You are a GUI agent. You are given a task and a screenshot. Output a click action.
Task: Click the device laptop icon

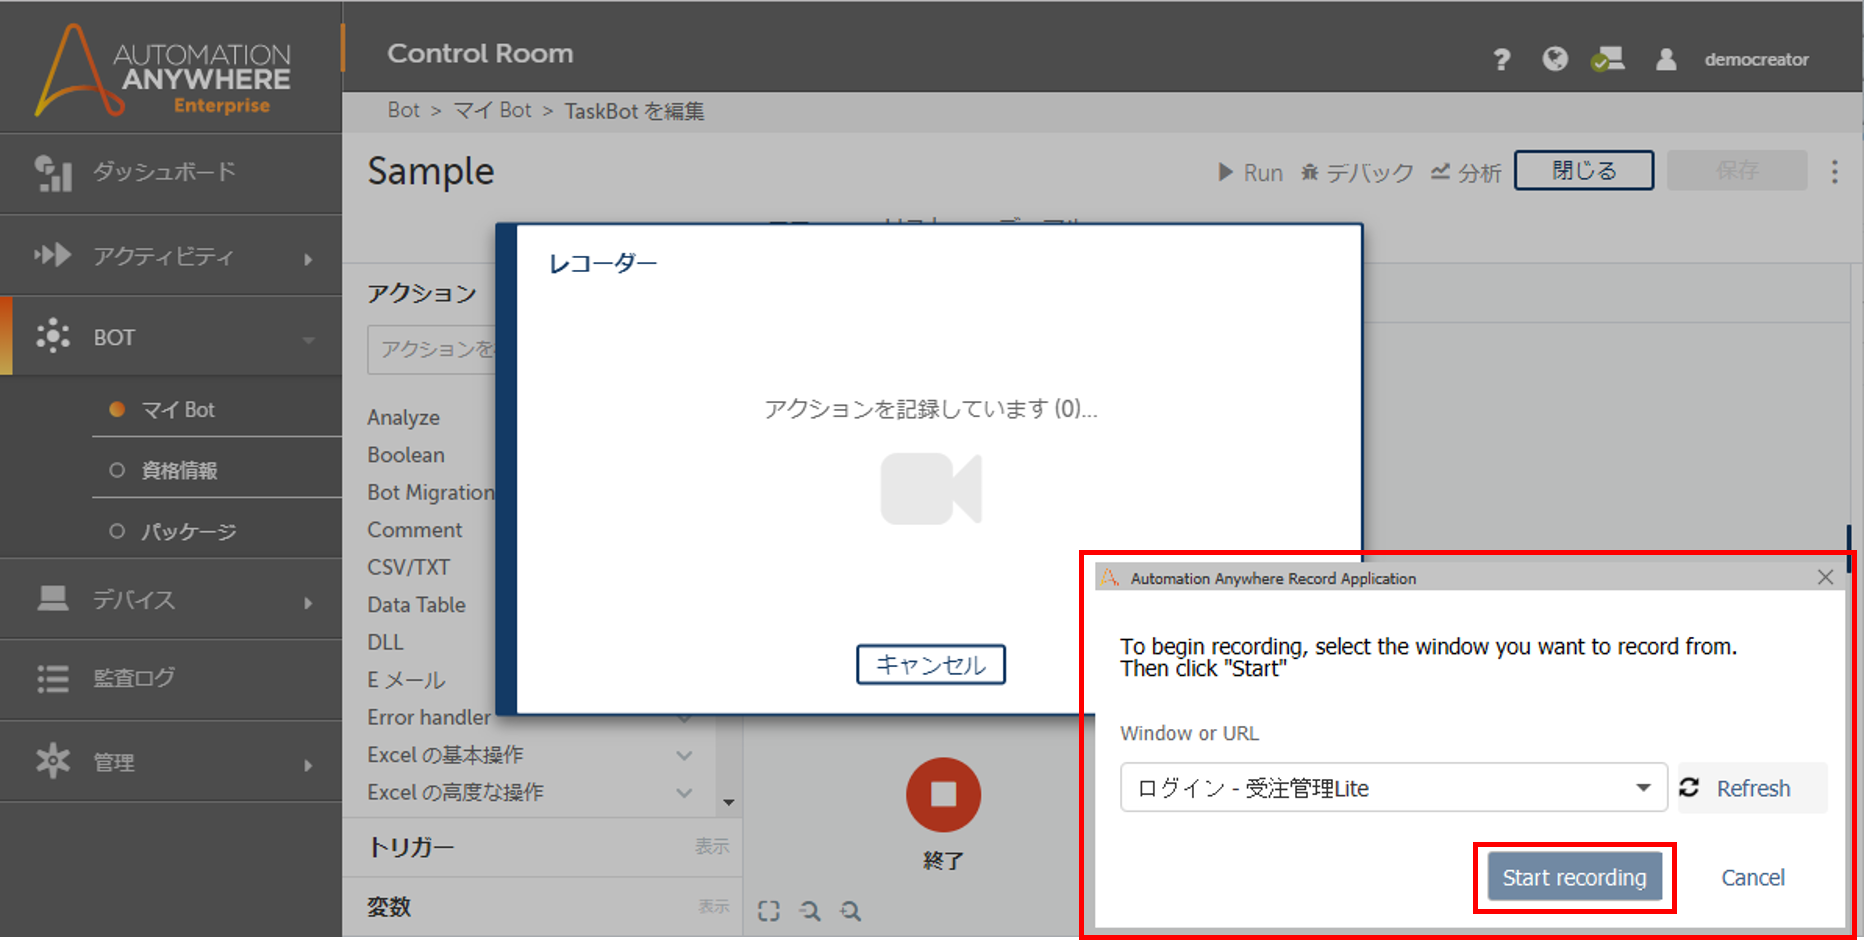pyautogui.click(x=53, y=599)
